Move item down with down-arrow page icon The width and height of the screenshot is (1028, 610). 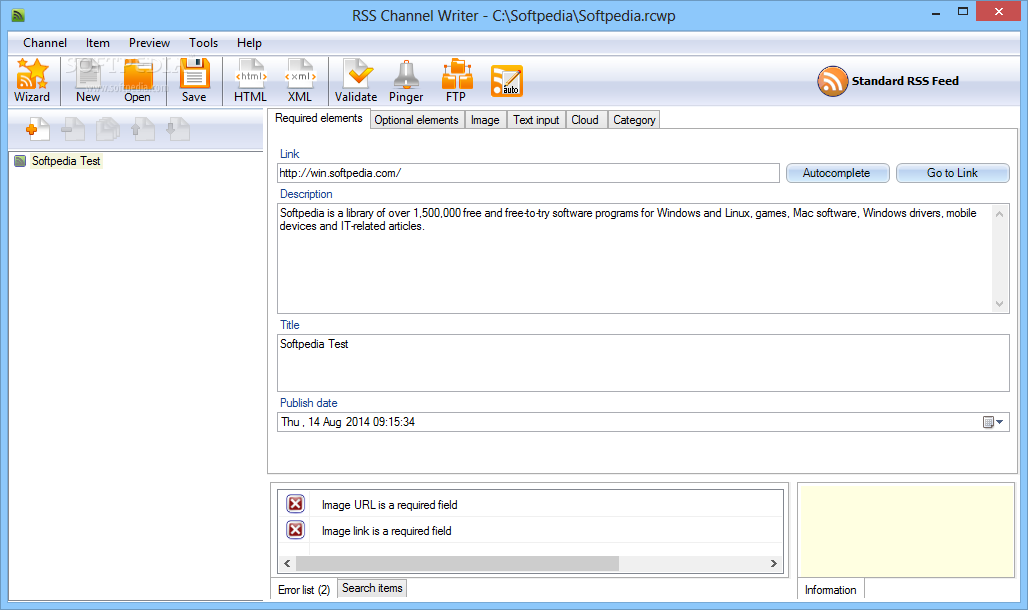[x=178, y=129]
